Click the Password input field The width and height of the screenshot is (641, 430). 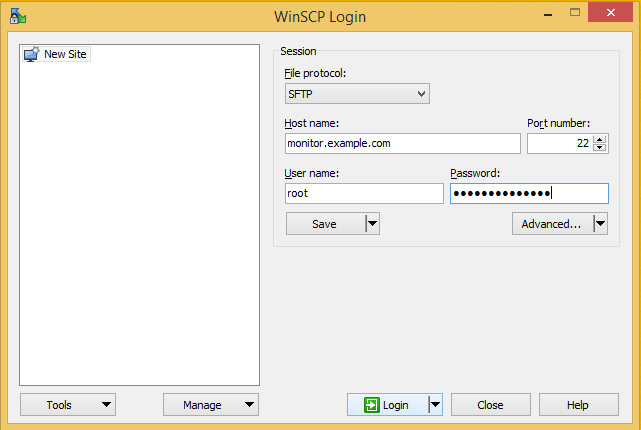[529, 193]
